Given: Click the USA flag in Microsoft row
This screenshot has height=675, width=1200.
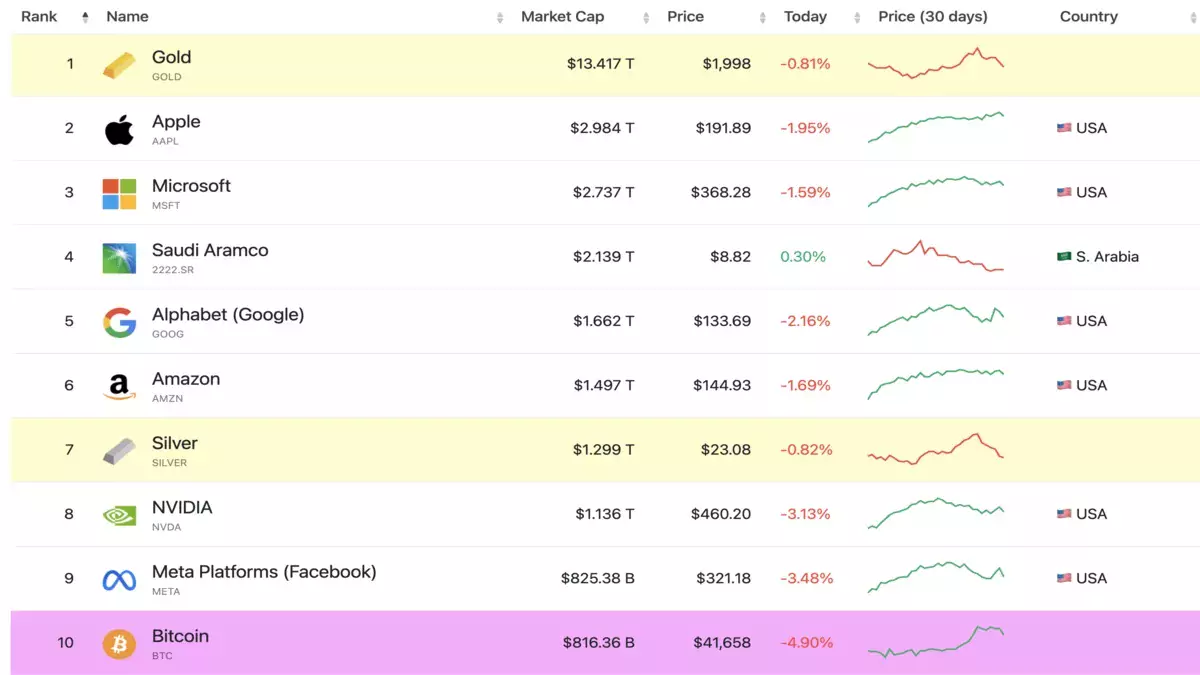Looking at the screenshot, I should point(1064,192).
